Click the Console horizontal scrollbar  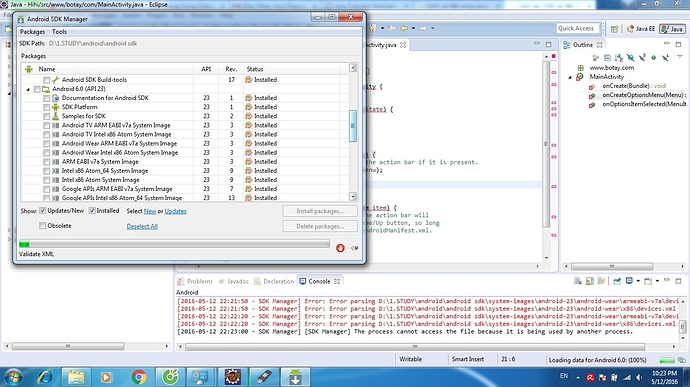pyautogui.click(x=415, y=347)
